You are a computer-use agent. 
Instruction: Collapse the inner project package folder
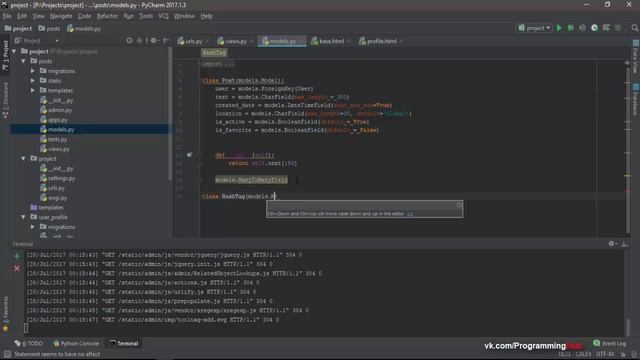pyautogui.click(x=24, y=159)
